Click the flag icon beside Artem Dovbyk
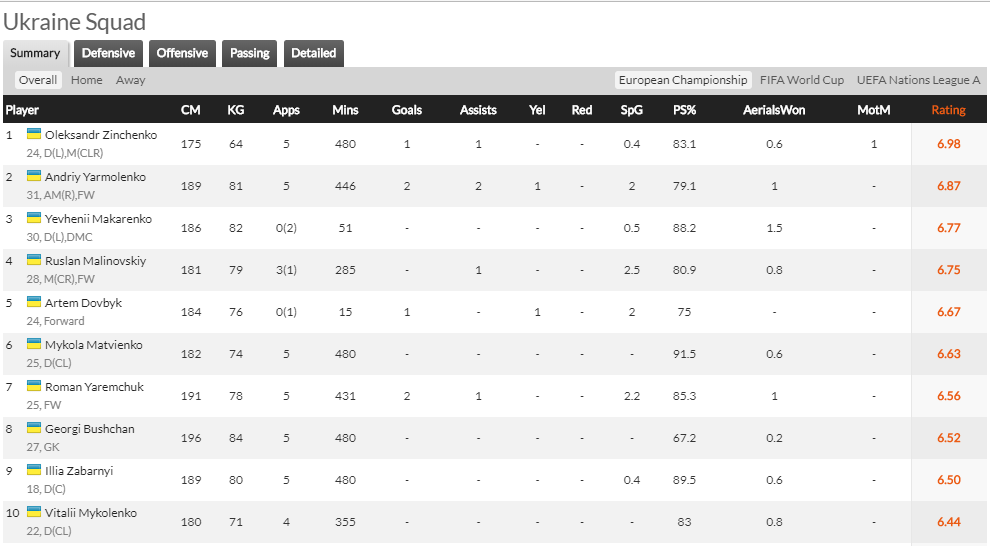This screenshot has height=546, width=990. [x=34, y=302]
